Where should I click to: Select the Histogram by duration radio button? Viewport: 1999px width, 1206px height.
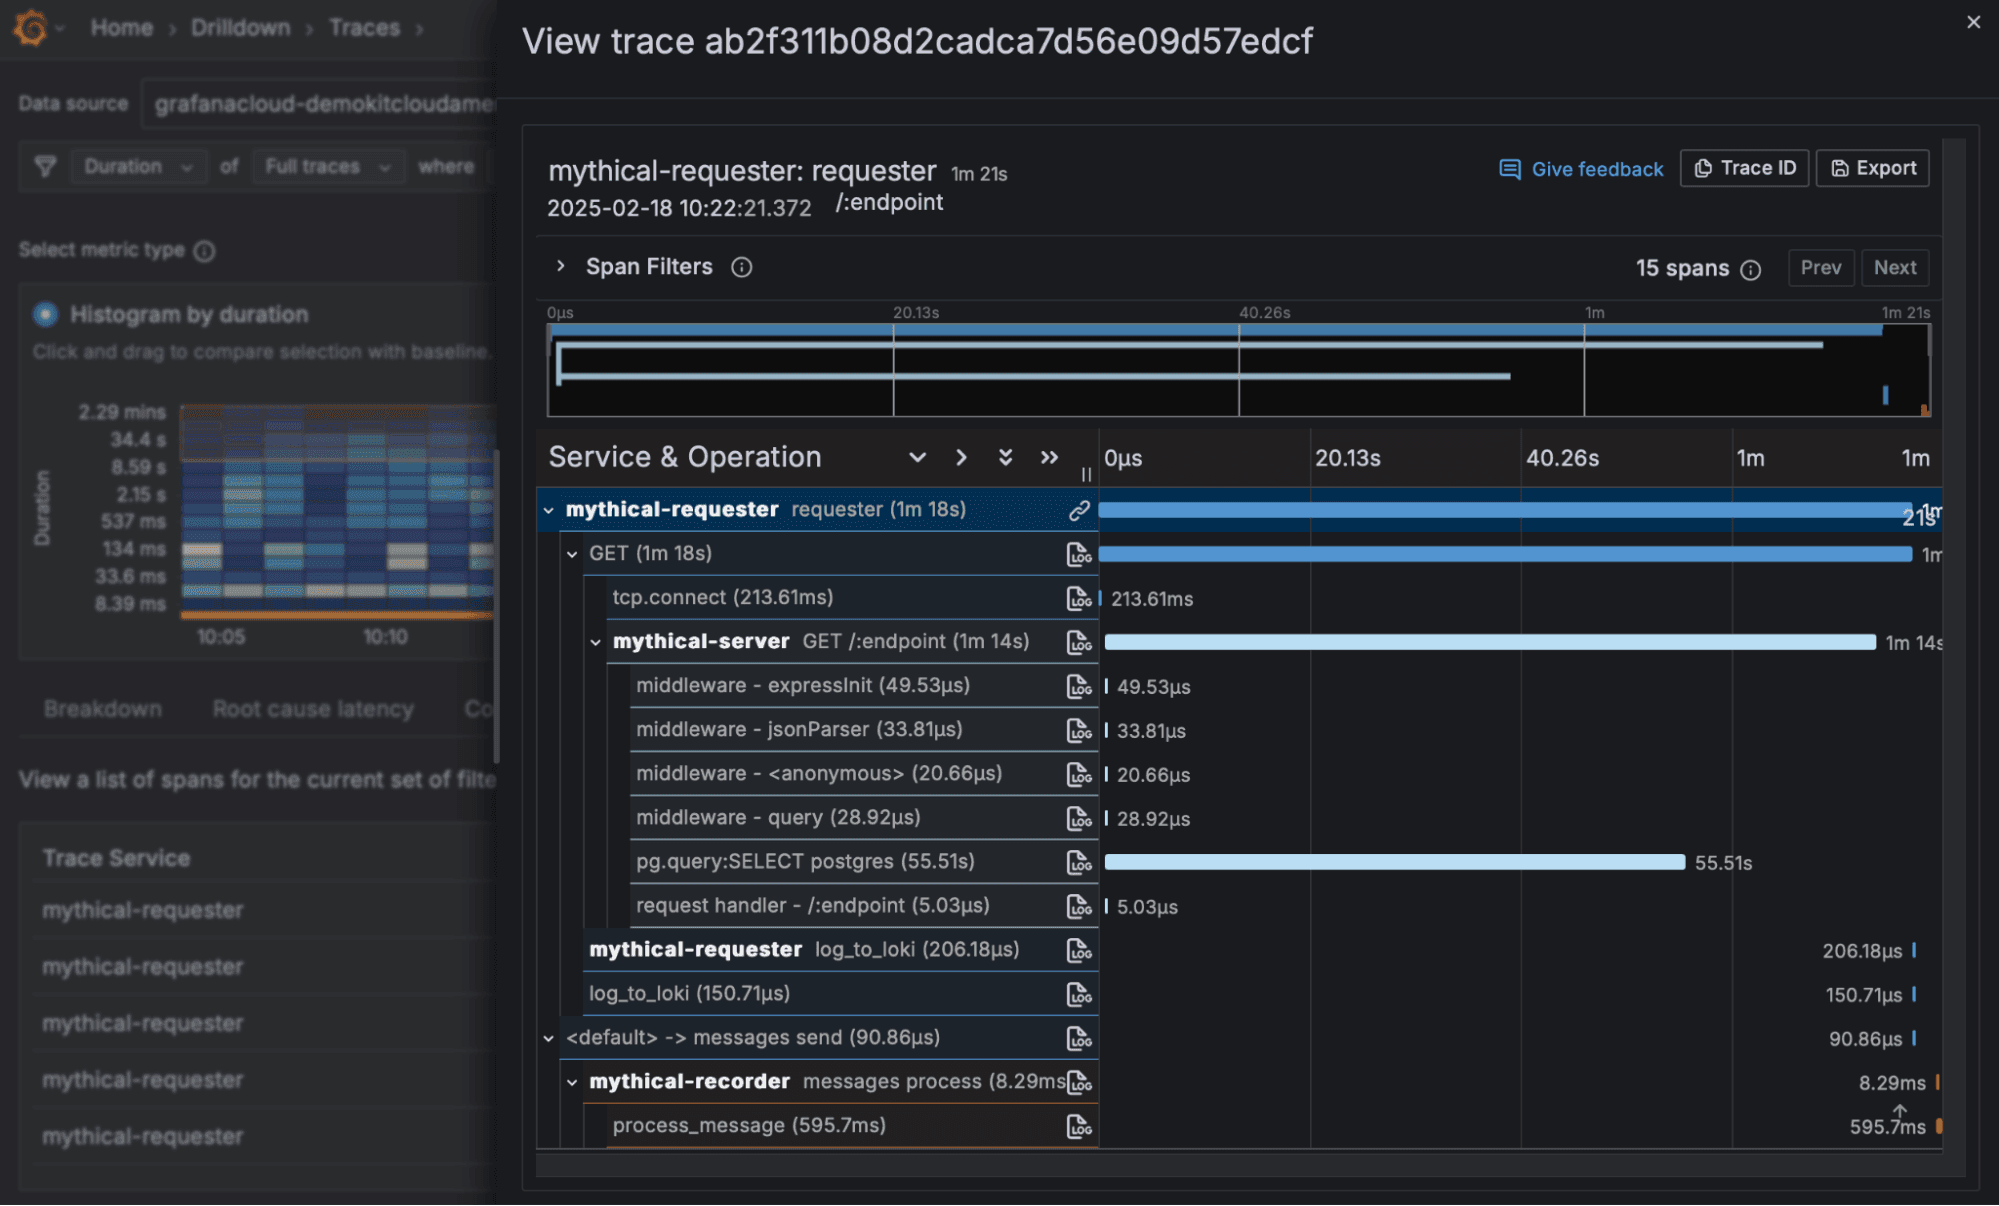pyautogui.click(x=44, y=314)
